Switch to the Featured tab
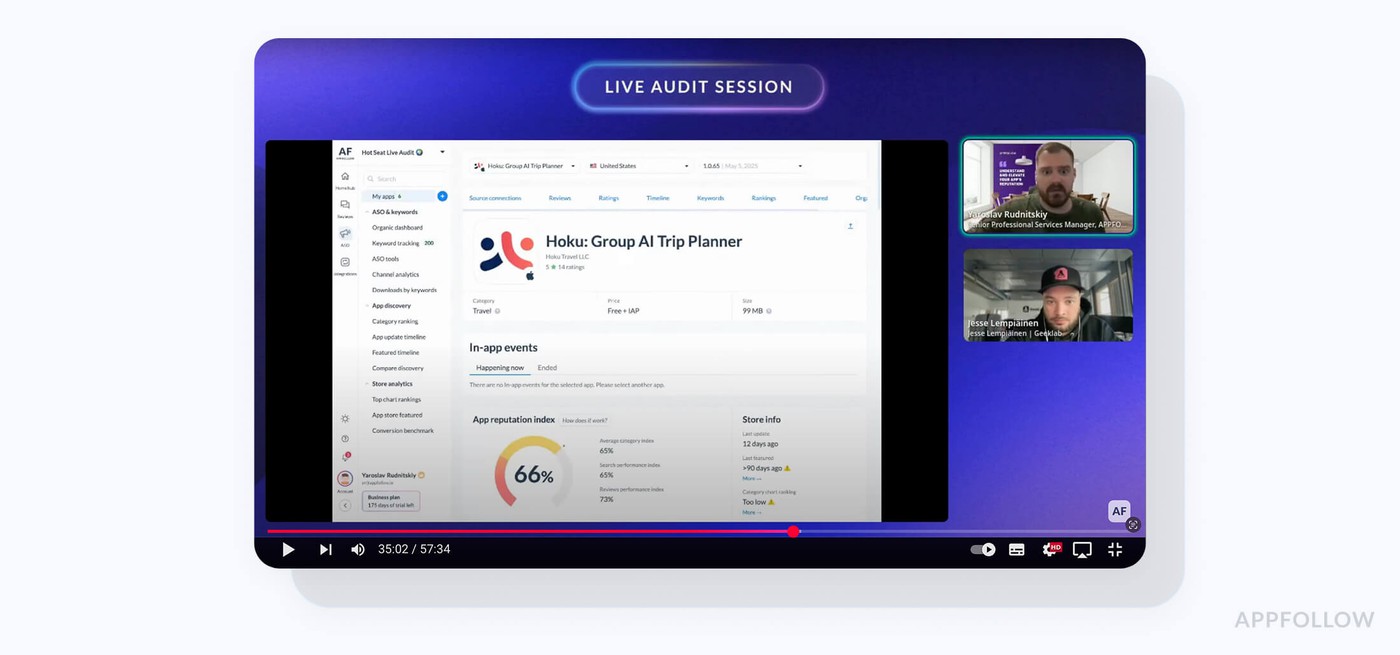The height and width of the screenshot is (655, 1400). (x=816, y=198)
